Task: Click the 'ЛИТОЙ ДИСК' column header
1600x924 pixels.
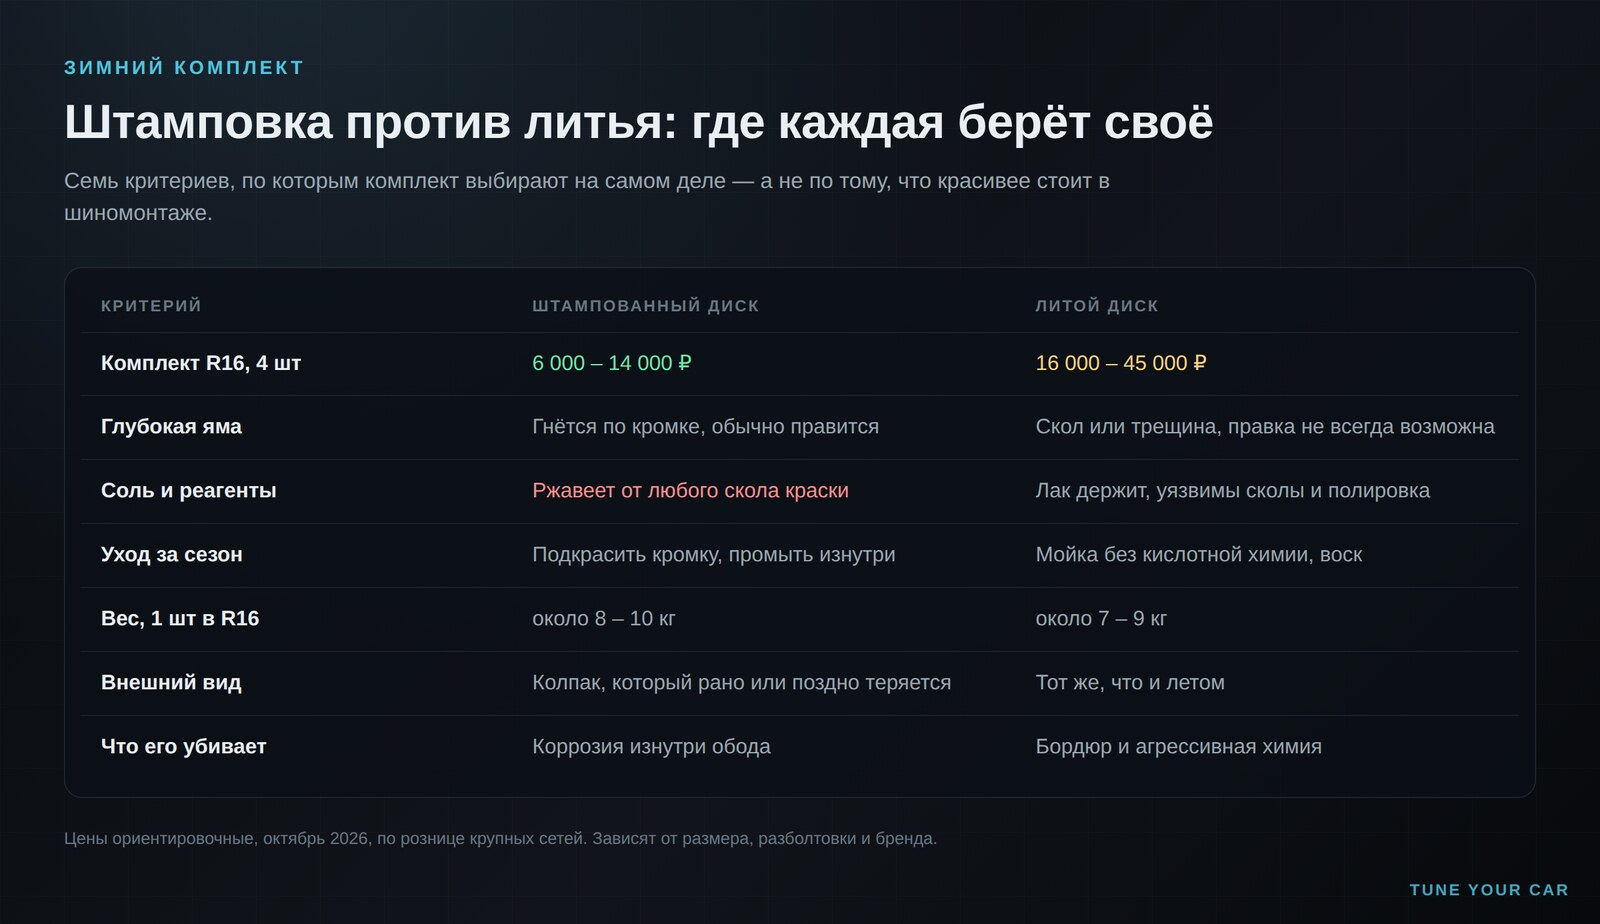Action: click(x=1097, y=305)
